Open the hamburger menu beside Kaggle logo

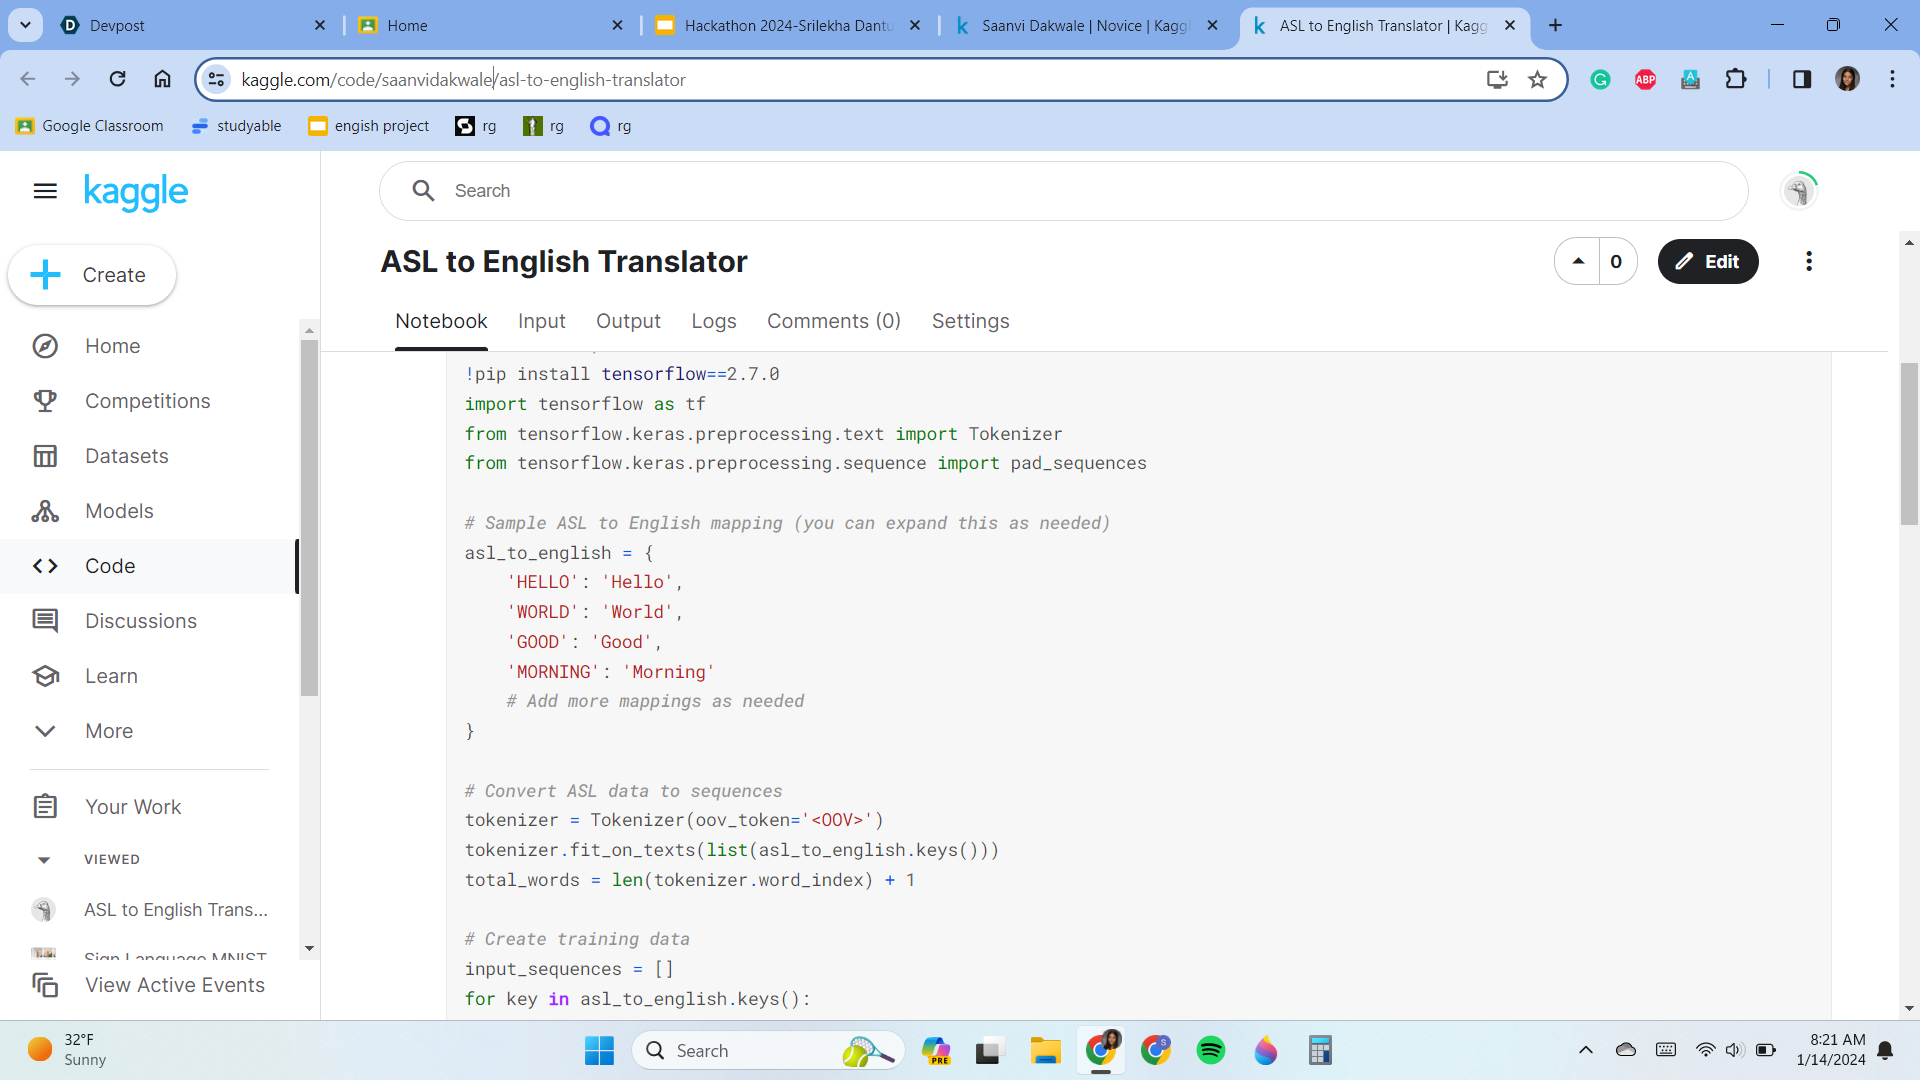(x=45, y=191)
